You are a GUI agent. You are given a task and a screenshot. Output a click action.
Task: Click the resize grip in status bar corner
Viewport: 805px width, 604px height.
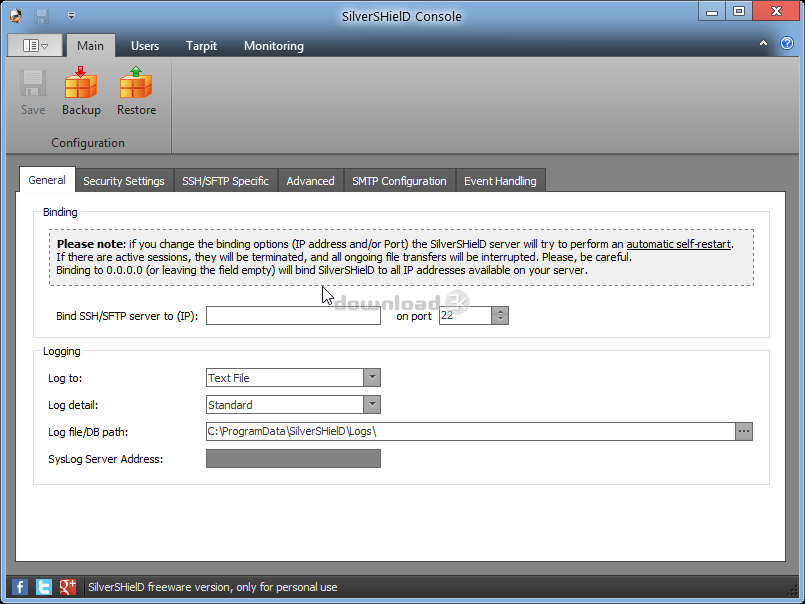tap(795, 590)
